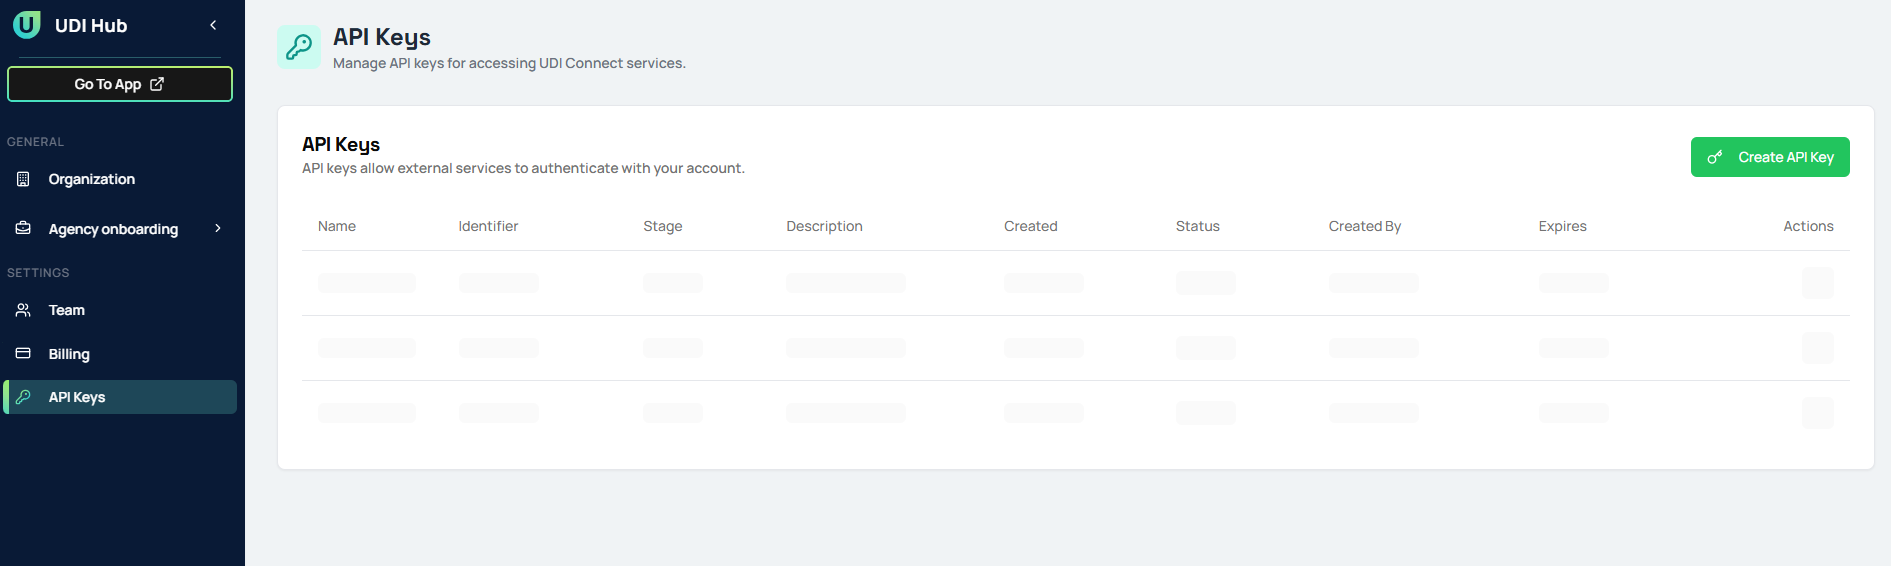Screen dimensions: 1891x566
Task: Click the API Keys sidebar key icon
Action: pyautogui.click(x=23, y=397)
